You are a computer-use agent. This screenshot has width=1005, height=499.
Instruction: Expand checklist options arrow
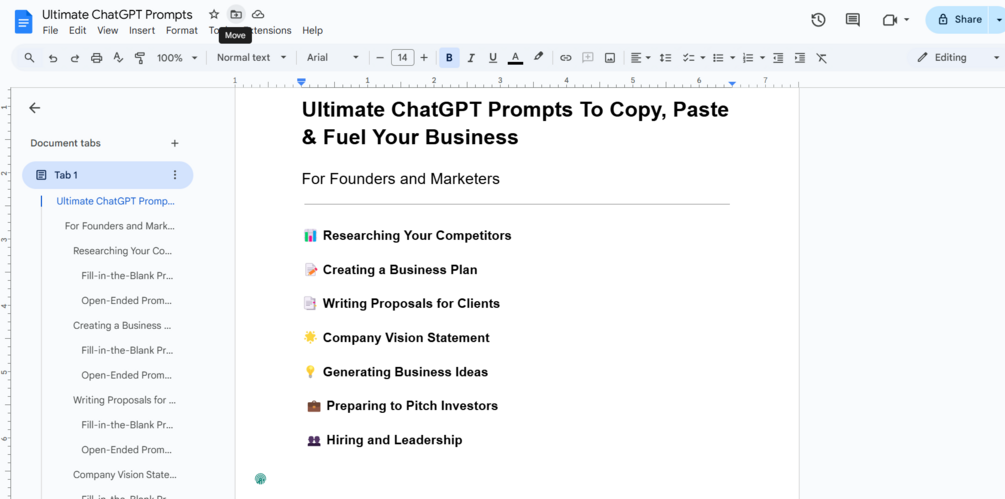coord(702,58)
